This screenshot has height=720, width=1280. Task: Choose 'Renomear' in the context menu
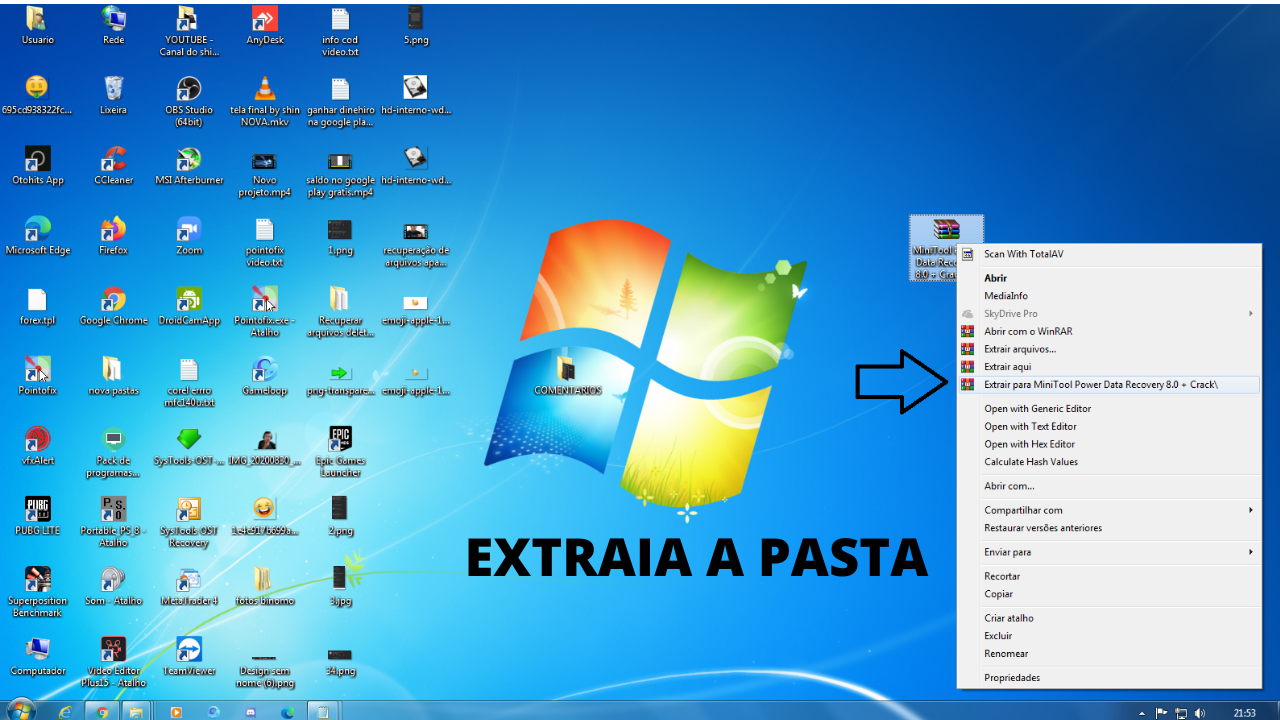pos(1109,654)
